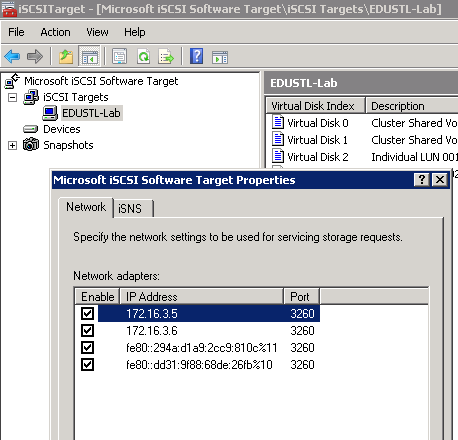Viewport: 458px width, 440px height.
Task: Click the Up One Level folder icon
Action: coord(66,56)
